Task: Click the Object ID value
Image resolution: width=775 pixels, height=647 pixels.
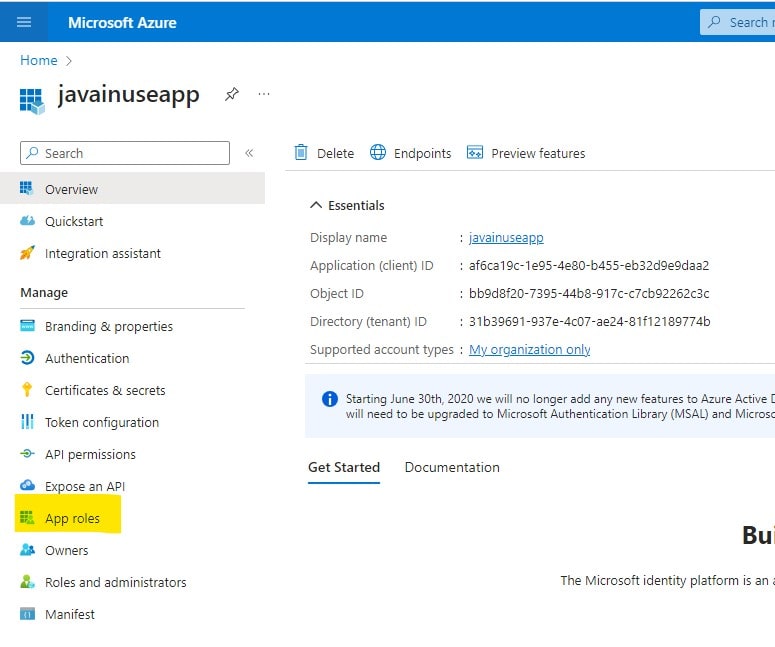Action: click(x=589, y=294)
